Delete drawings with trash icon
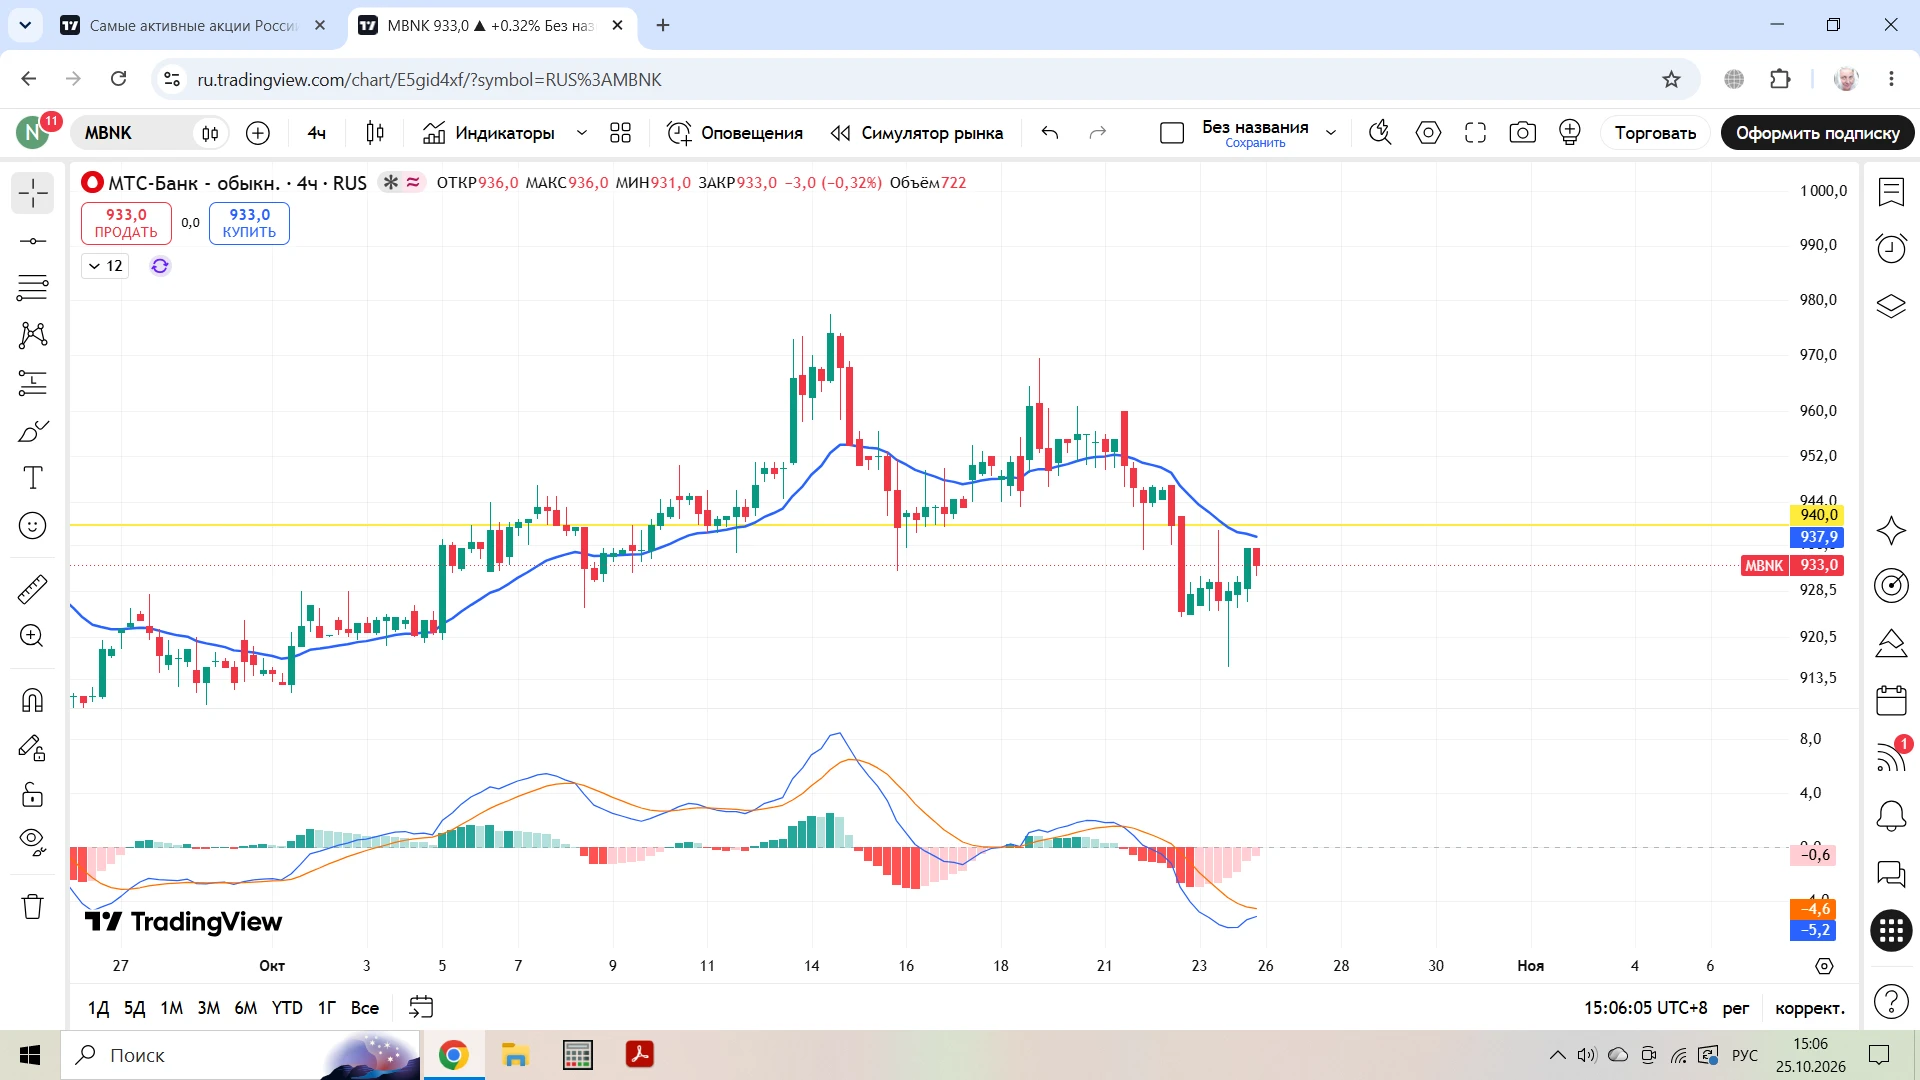Screen dimensions: 1920x1080 click(x=32, y=906)
